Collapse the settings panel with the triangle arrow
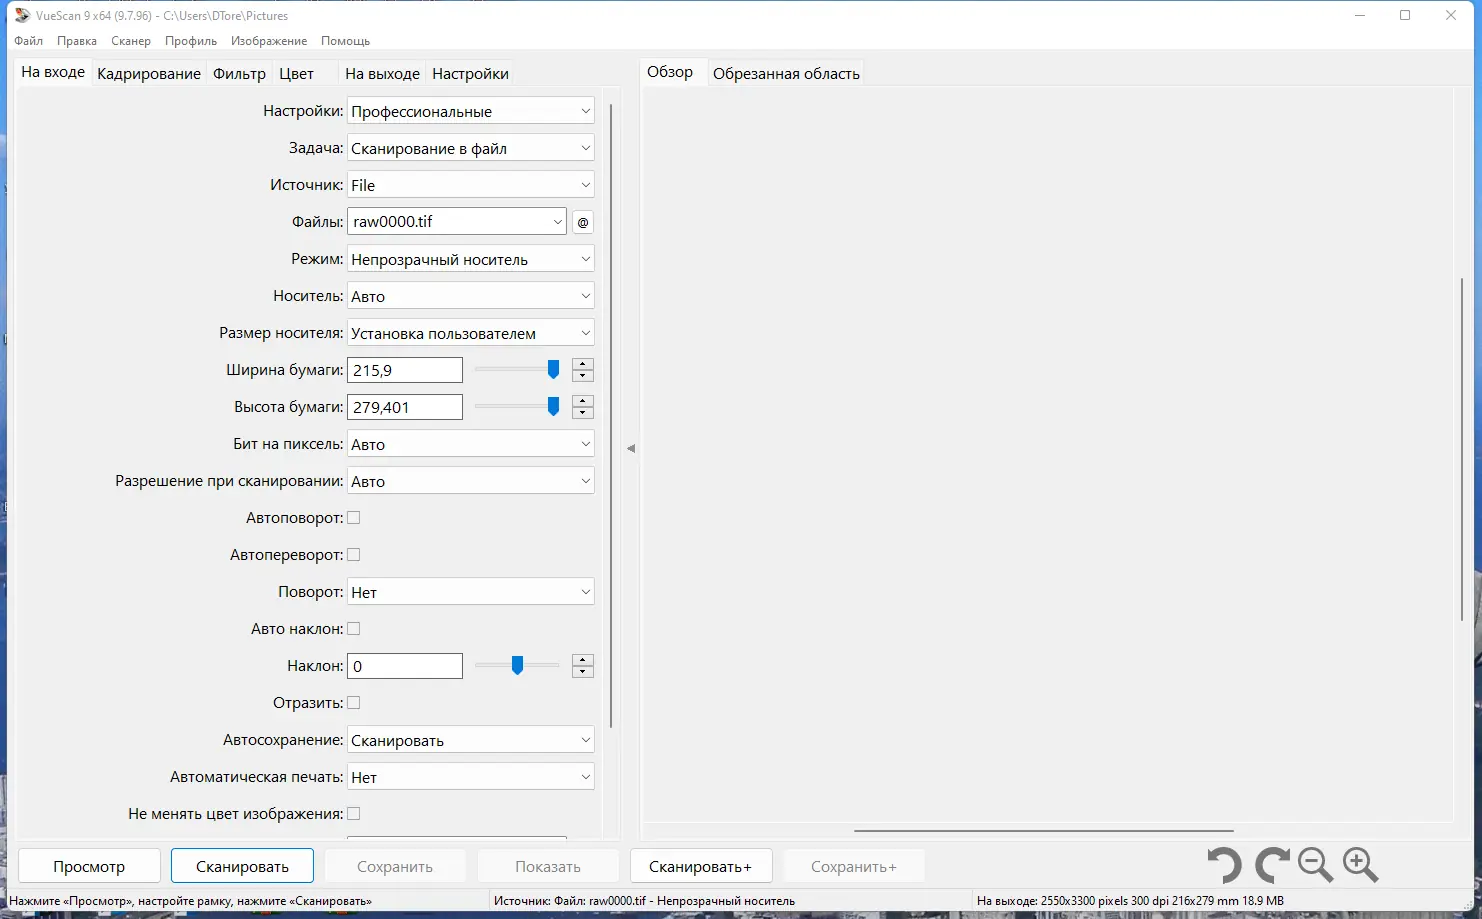 [x=631, y=448]
